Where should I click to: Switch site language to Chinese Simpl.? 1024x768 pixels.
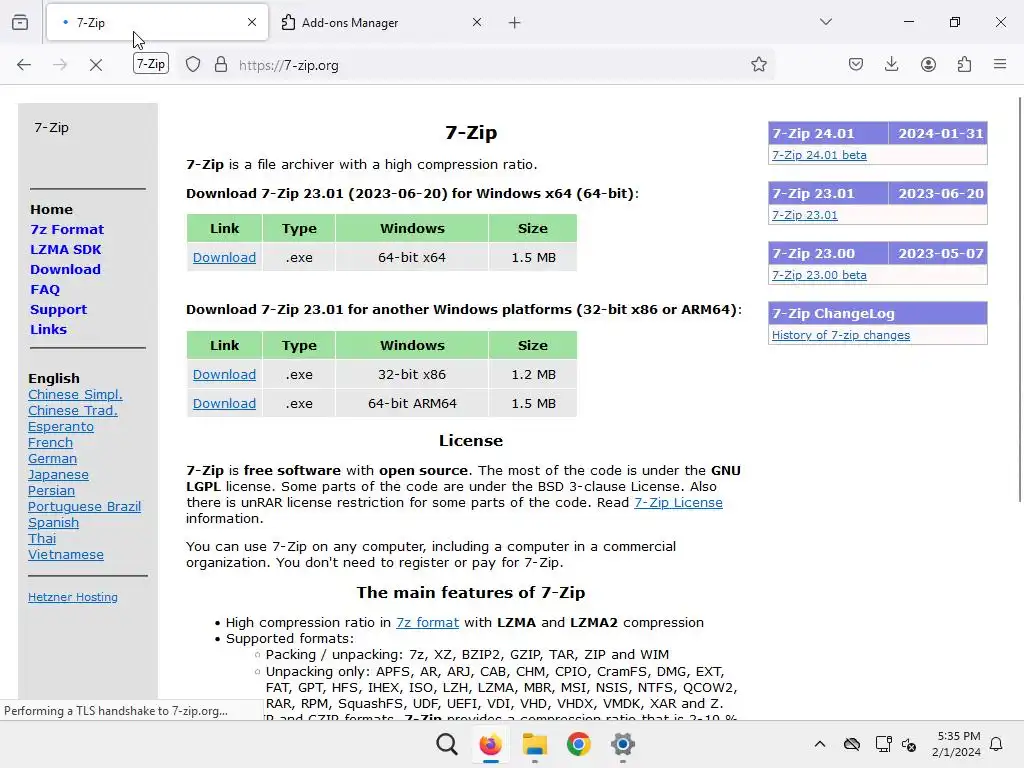pyautogui.click(x=75, y=394)
